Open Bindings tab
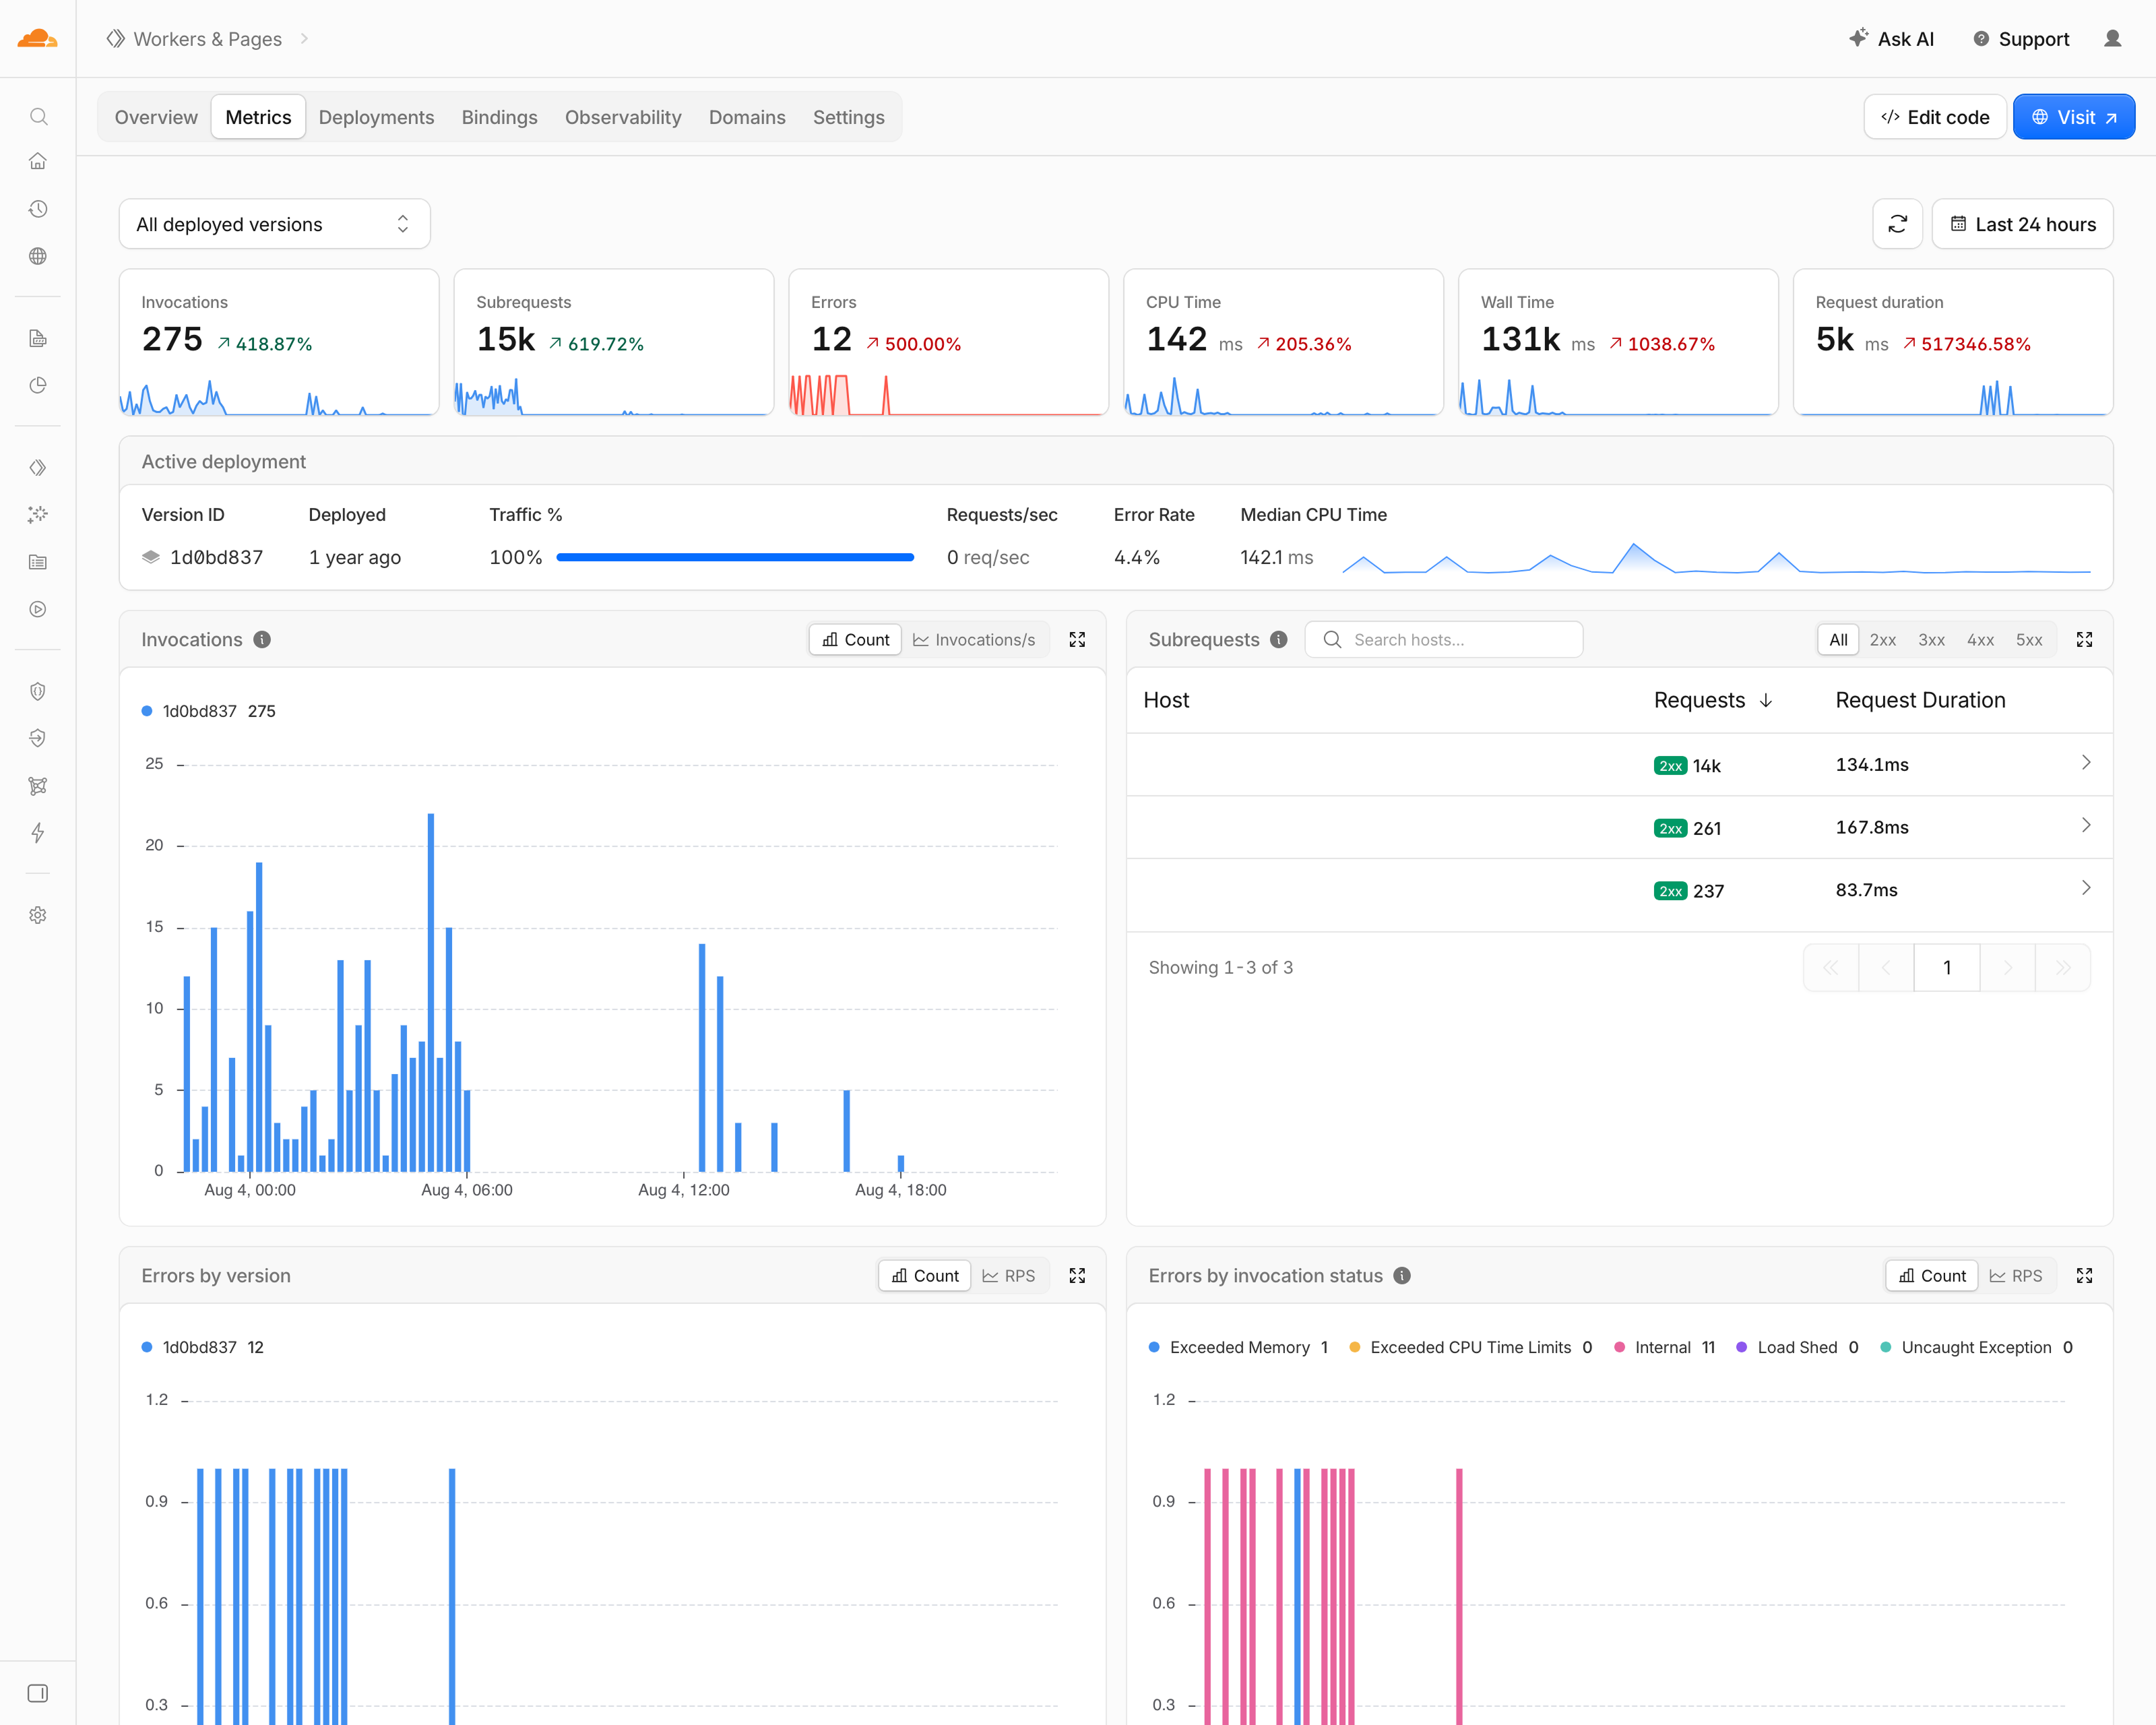This screenshot has height=1725, width=2156. (499, 117)
